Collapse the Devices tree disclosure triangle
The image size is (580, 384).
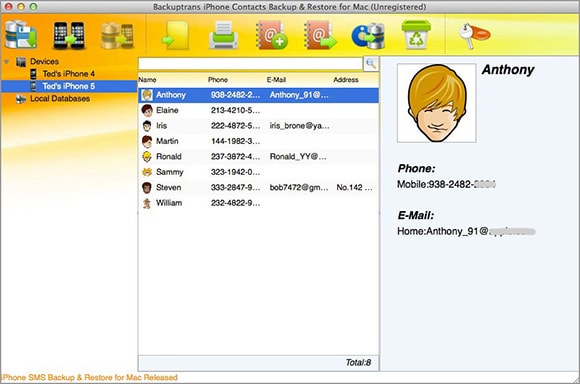click(7, 61)
